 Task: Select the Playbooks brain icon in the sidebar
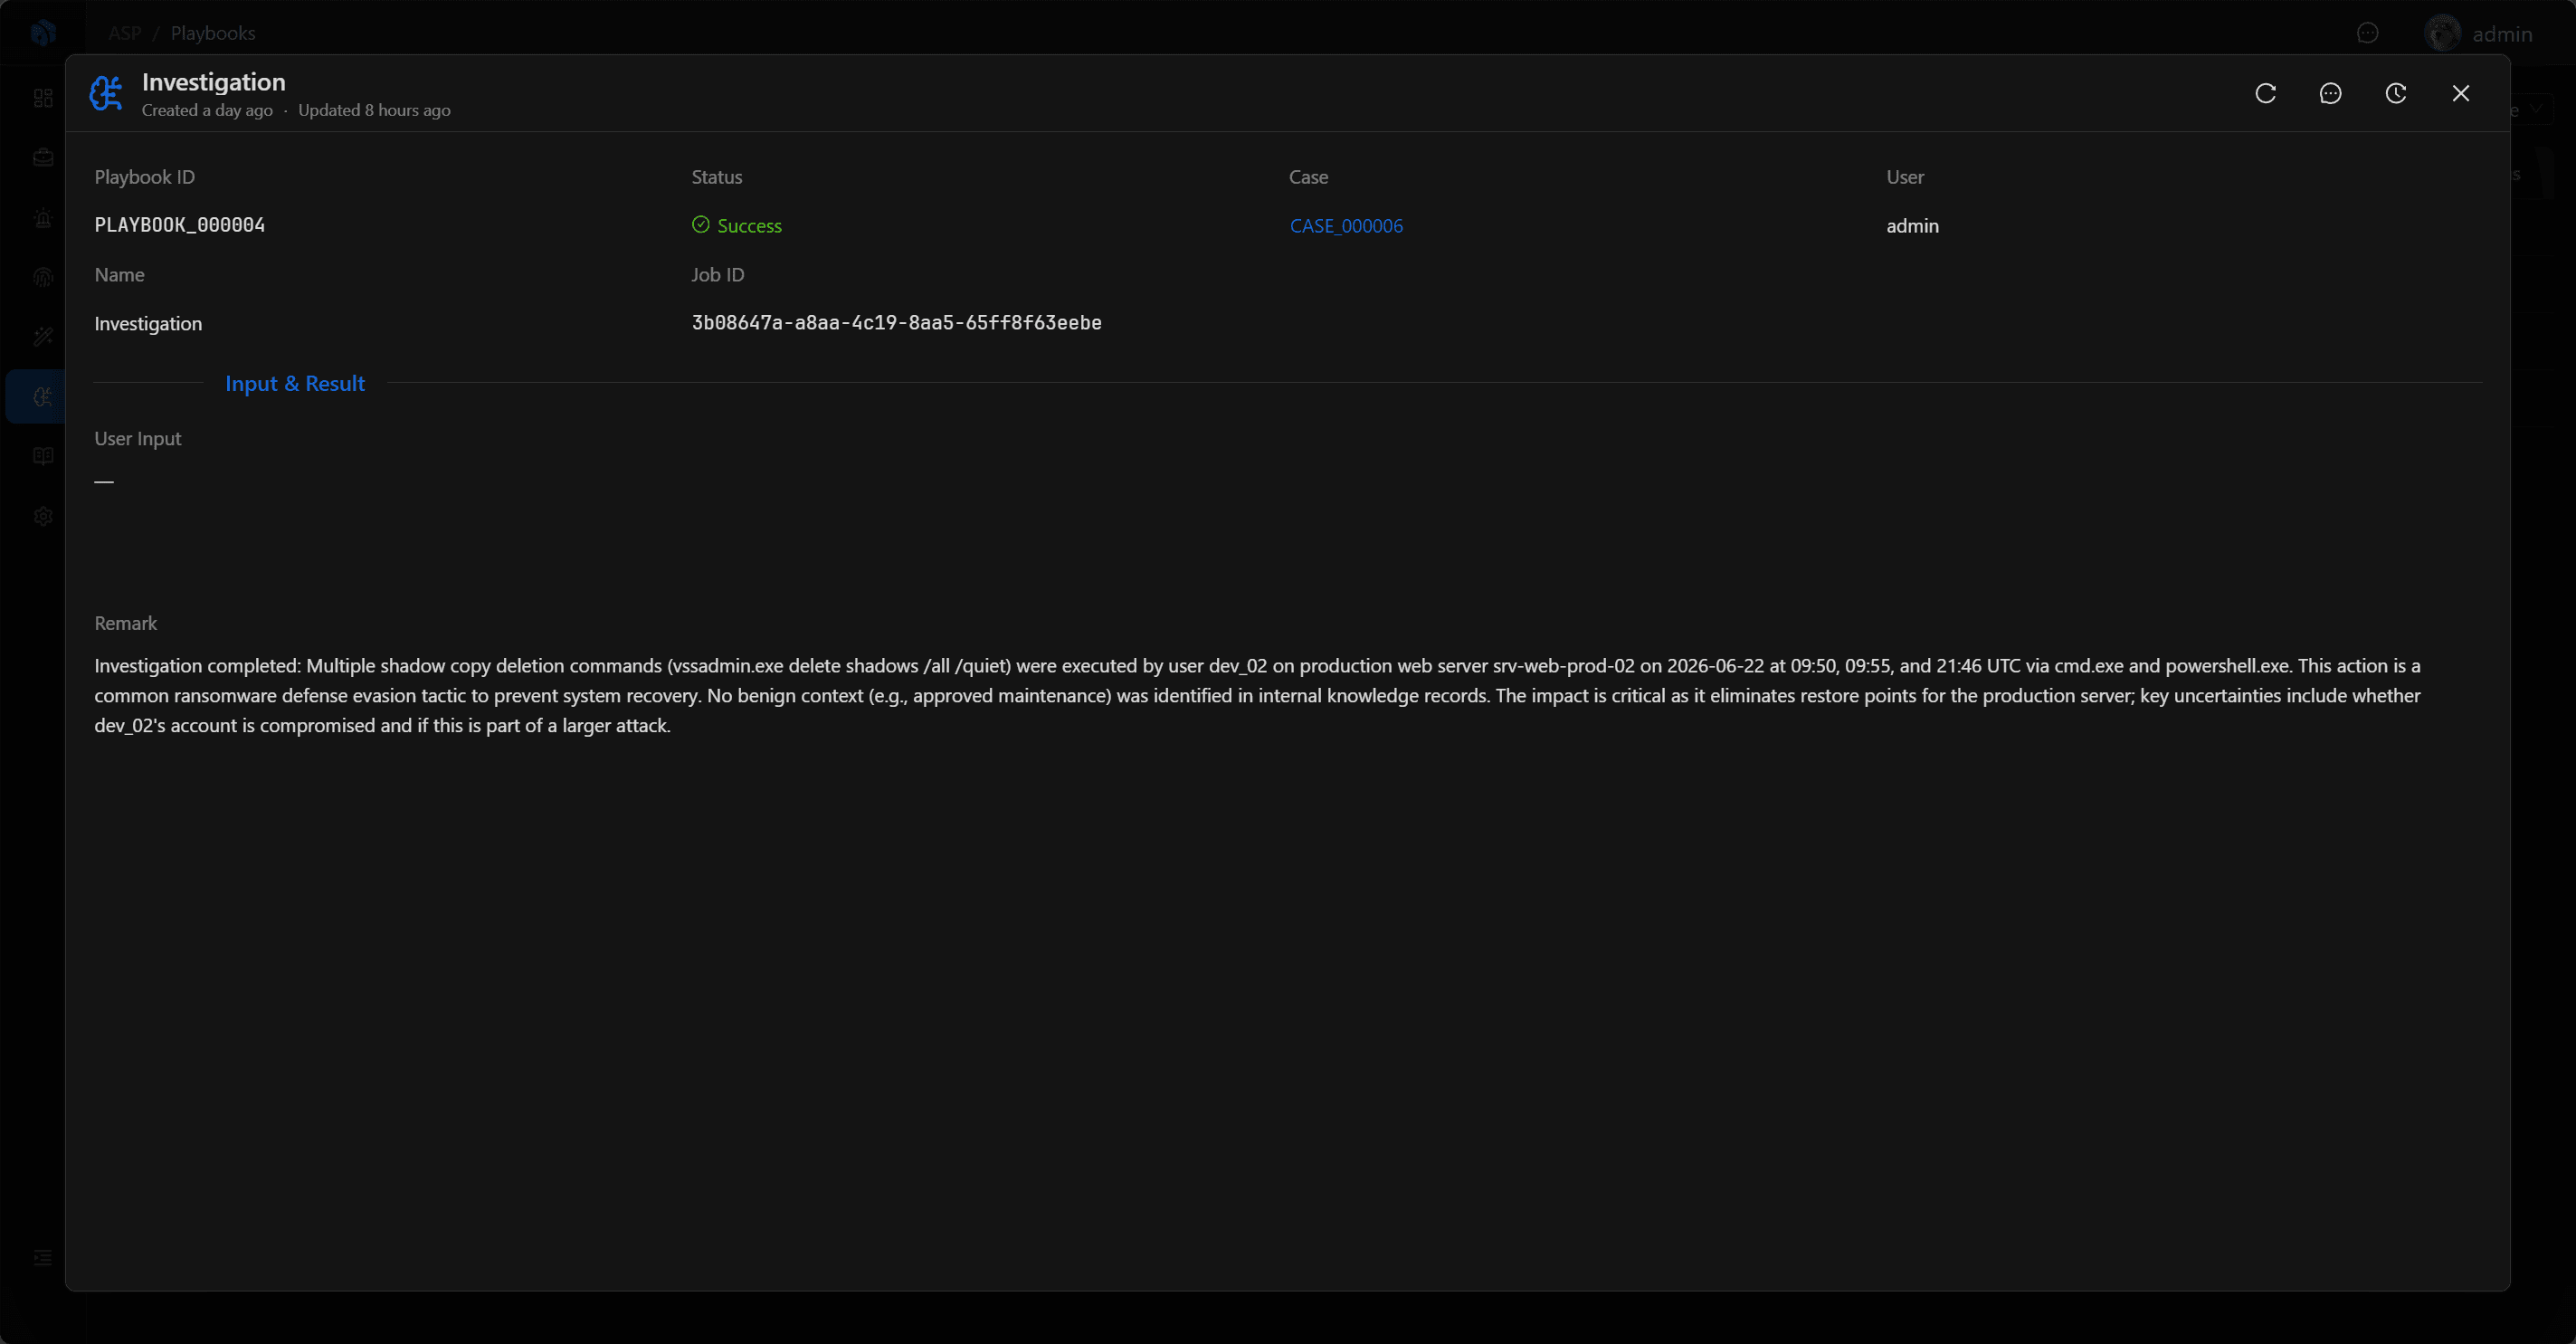[43, 397]
